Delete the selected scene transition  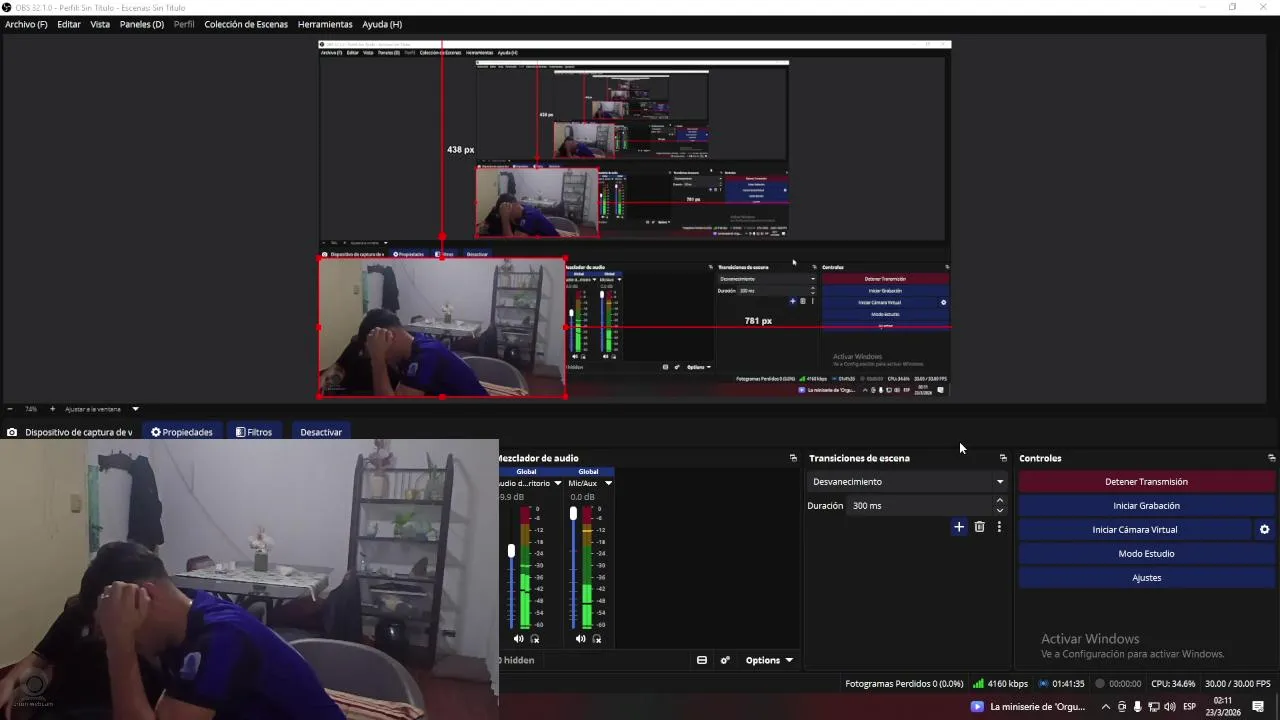coord(979,527)
